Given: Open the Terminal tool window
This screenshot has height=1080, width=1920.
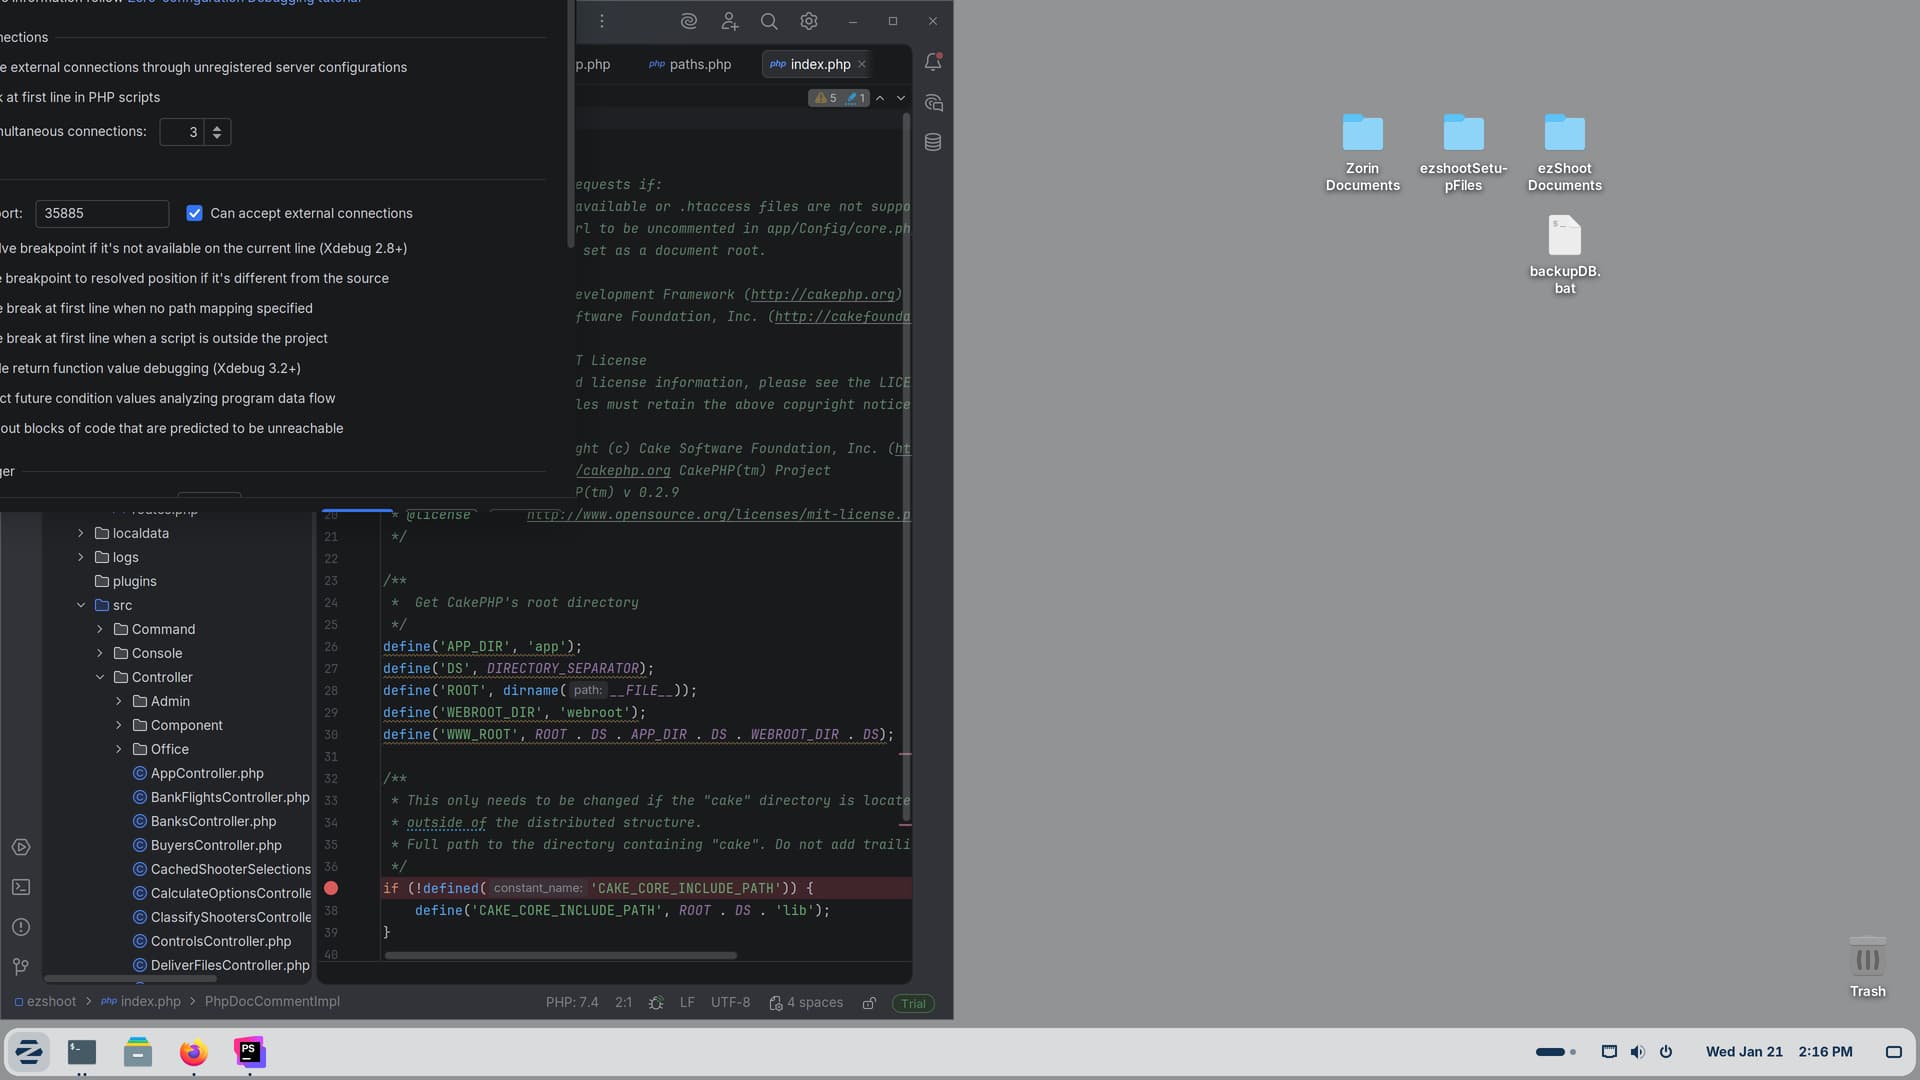Looking at the screenshot, I should pos(21,887).
